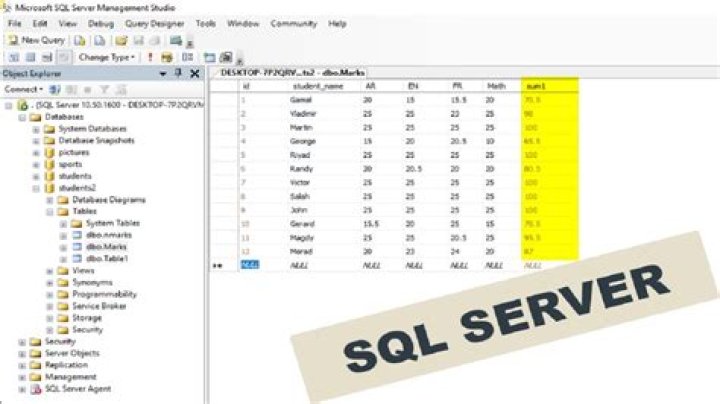This screenshot has width=720, height=404.
Task: Toggle the Show Results Pane button
Action: [x=63, y=57]
